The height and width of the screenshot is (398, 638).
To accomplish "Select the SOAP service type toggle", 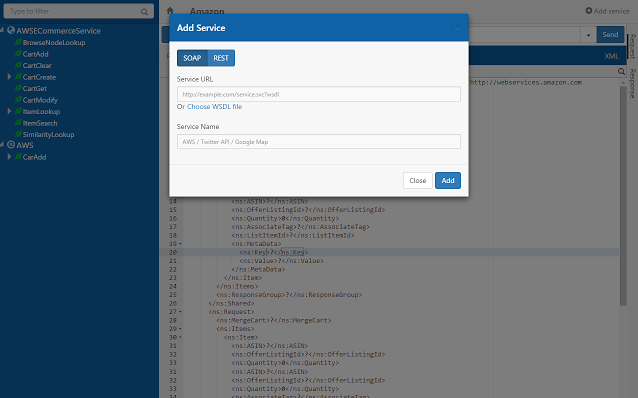I will tap(192, 58).
